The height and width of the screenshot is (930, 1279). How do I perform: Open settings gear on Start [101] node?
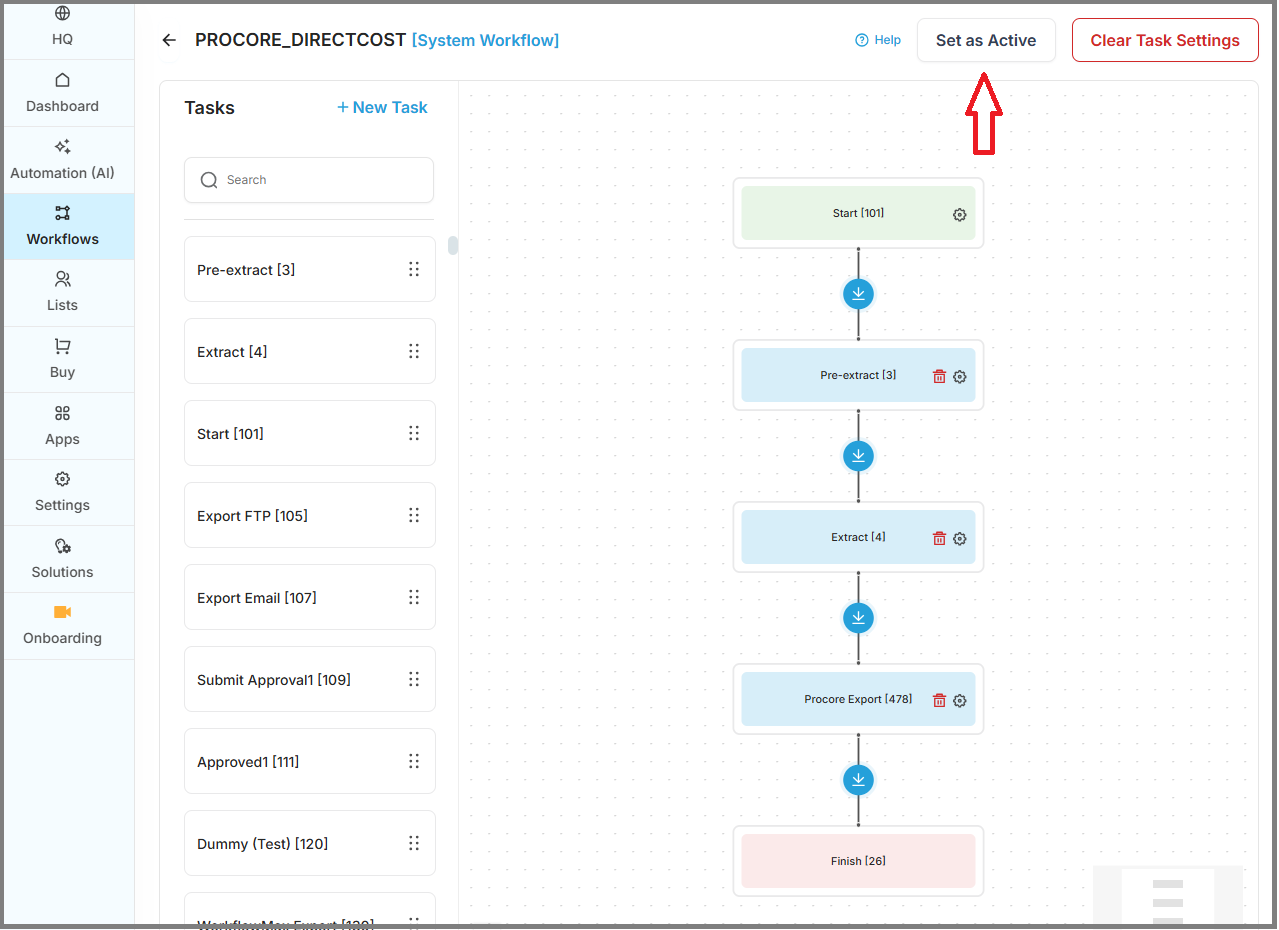[x=959, y=214]
